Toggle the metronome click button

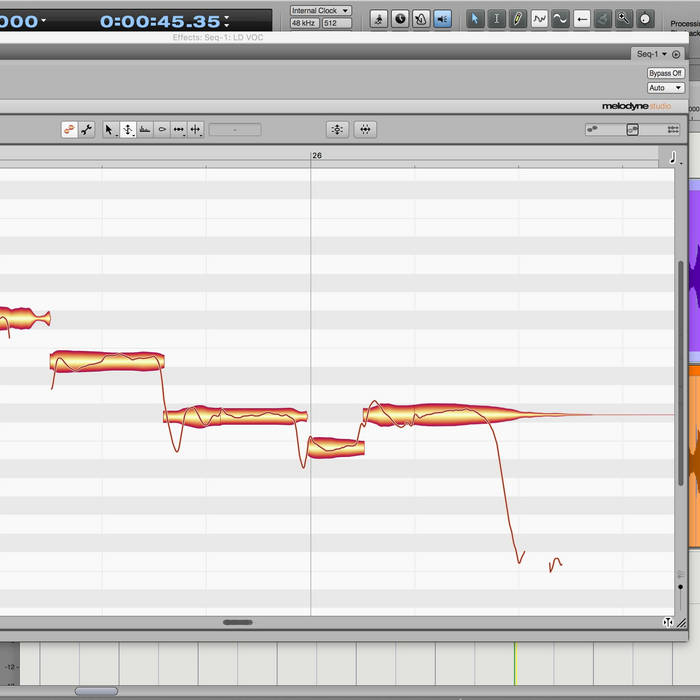click(421, 19)
